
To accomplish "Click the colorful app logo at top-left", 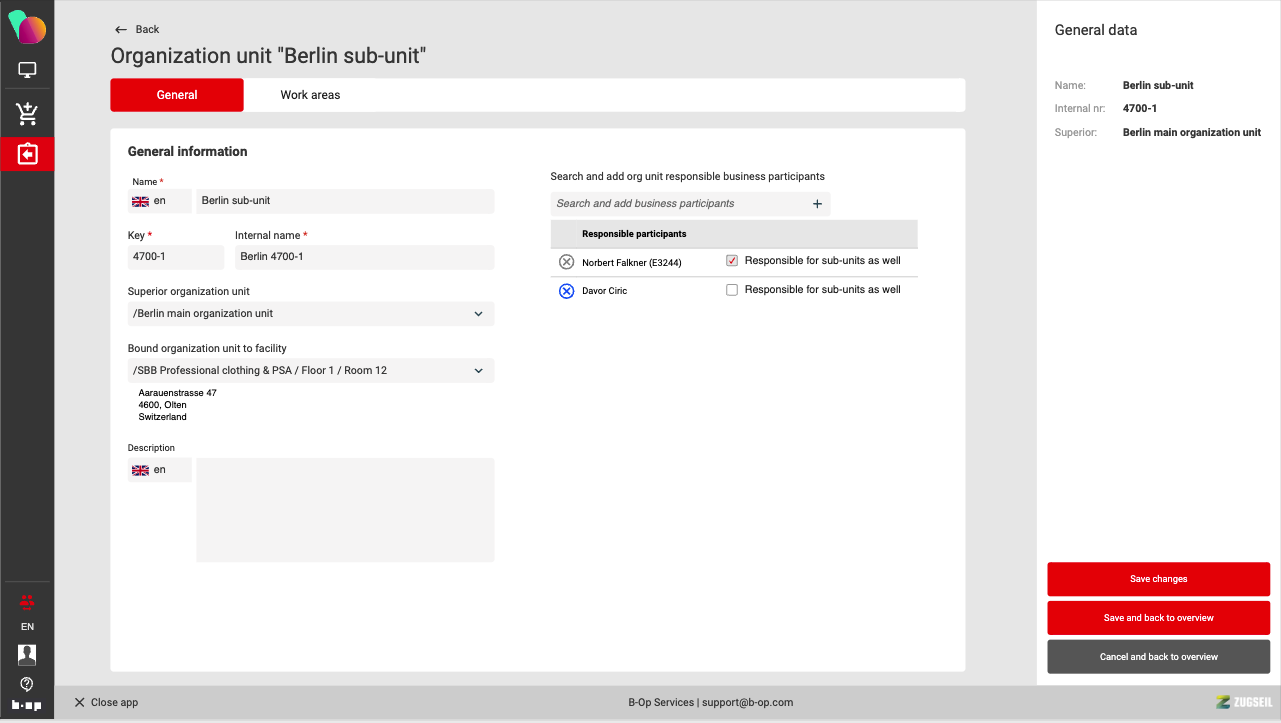I will 27,27.
